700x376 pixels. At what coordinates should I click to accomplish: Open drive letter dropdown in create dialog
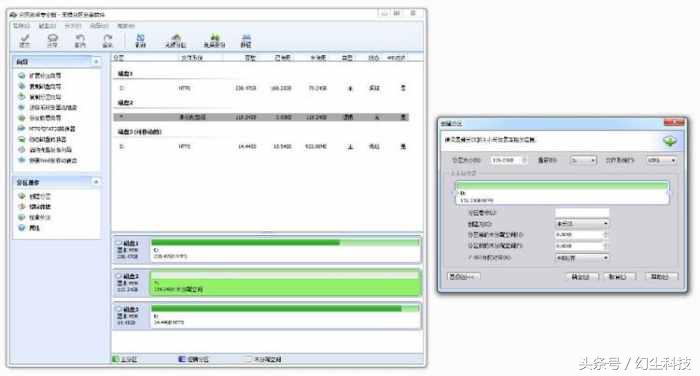(x=583, y=160)
